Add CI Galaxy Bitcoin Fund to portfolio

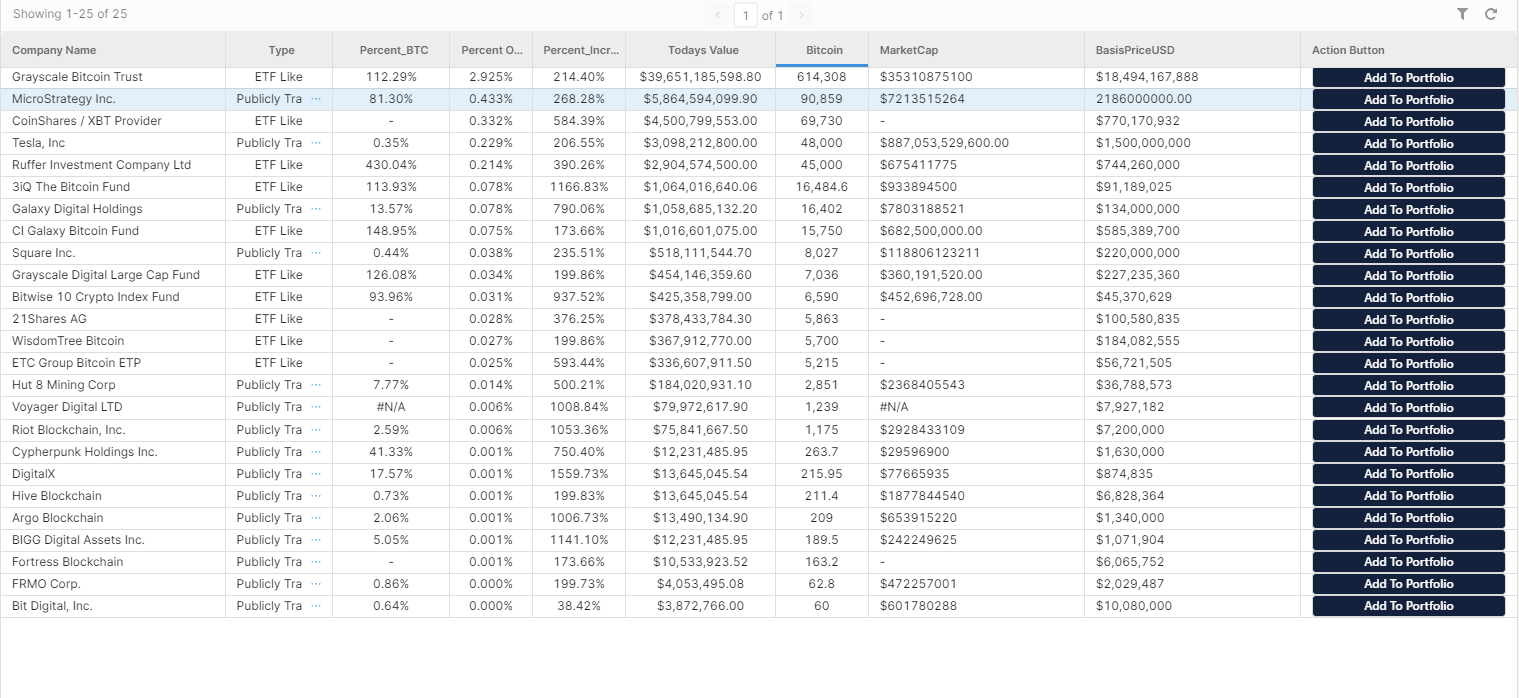coord(1408,232)
